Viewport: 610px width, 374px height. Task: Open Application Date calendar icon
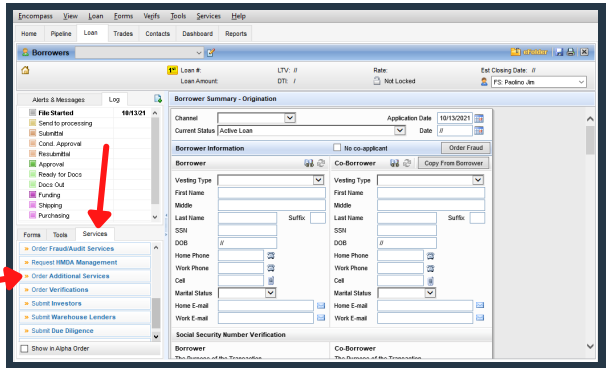pyautogui.click(x=479, y=118)
